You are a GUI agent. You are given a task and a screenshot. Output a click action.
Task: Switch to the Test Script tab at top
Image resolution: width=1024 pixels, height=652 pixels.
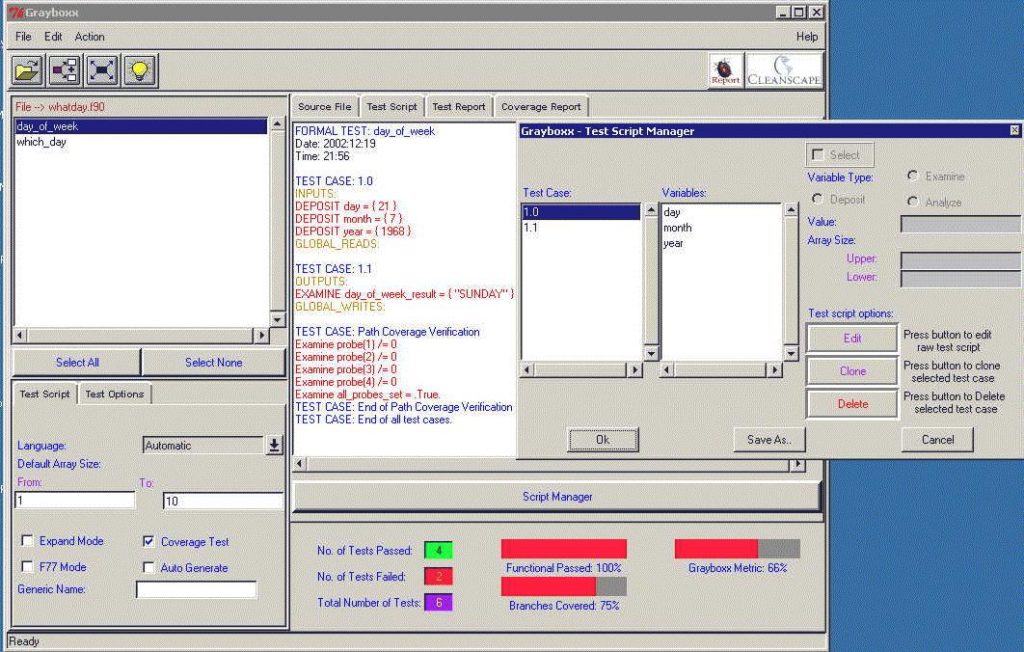tap(391, 106)
